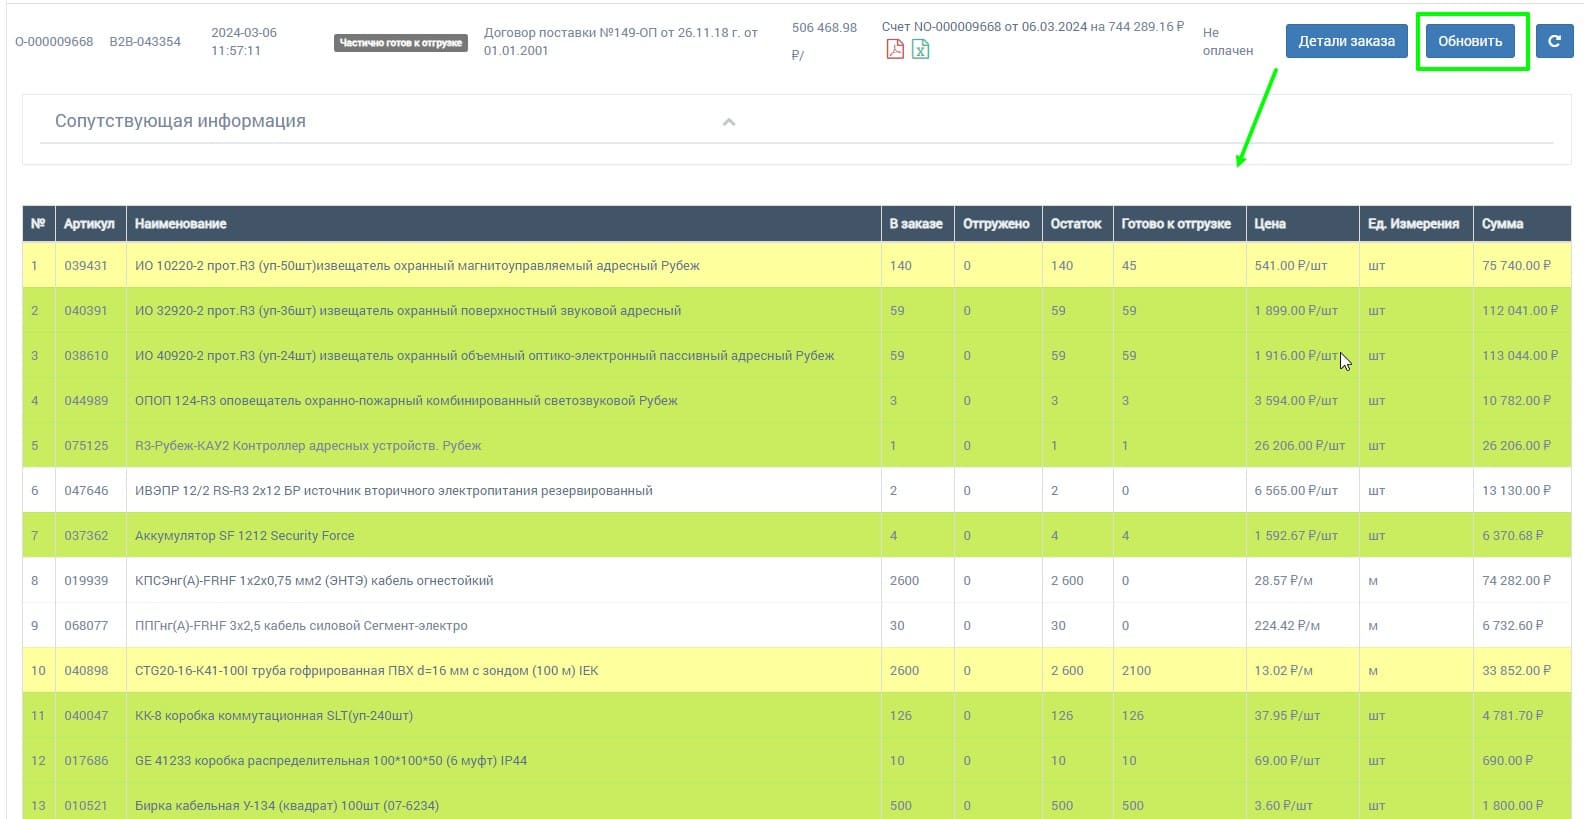The width and height of the screenshot is (1584, 819).
Task: Click the price 69.00 ₽/шт
Action: (1287, 761)
